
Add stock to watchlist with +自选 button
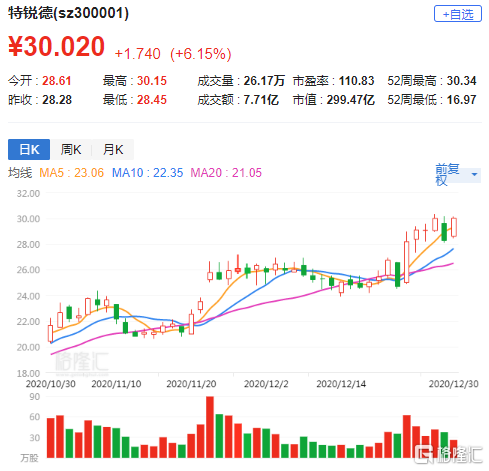pos(457,14)
